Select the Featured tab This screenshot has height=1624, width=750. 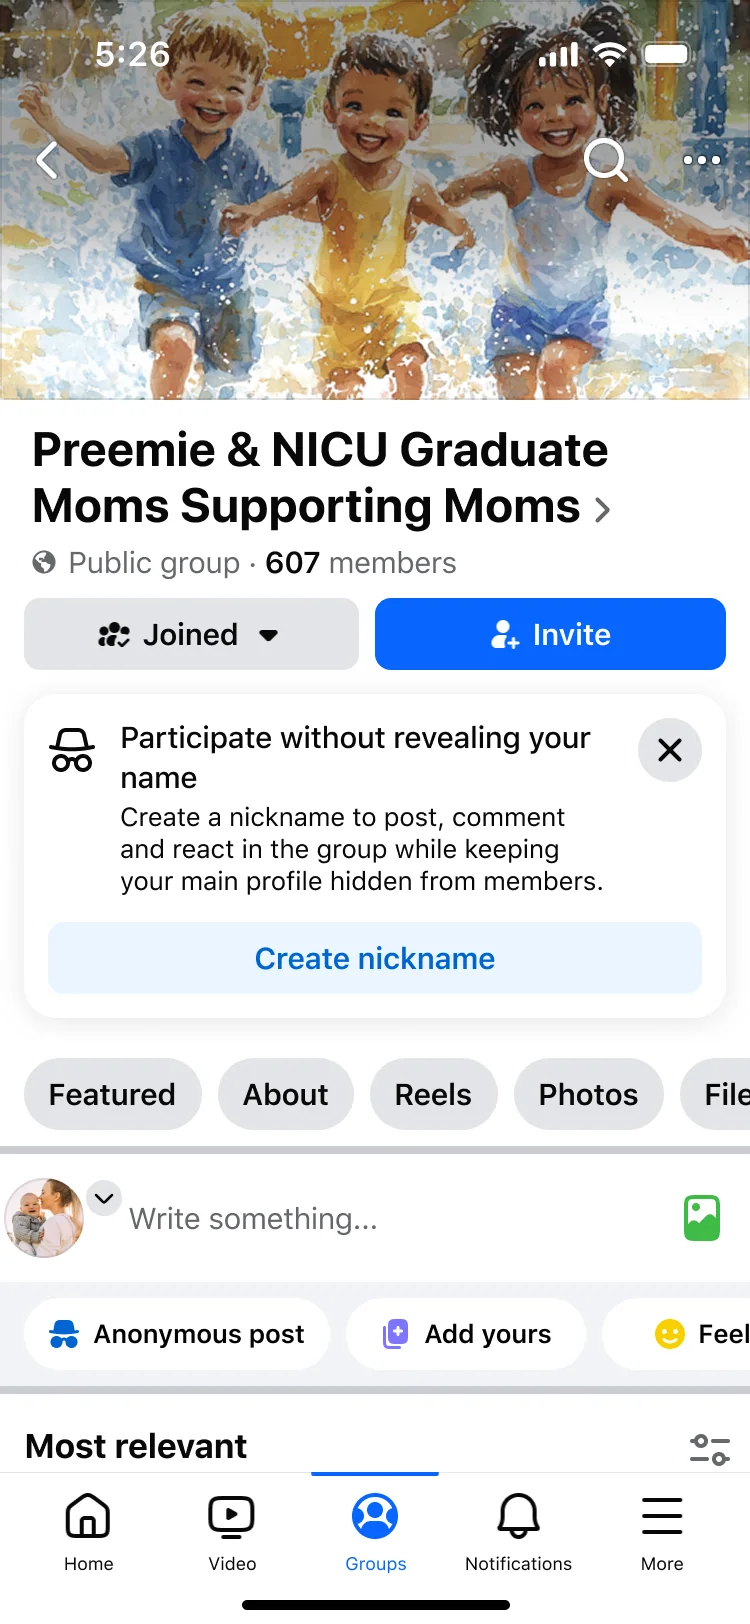[x=112, y=1094]
